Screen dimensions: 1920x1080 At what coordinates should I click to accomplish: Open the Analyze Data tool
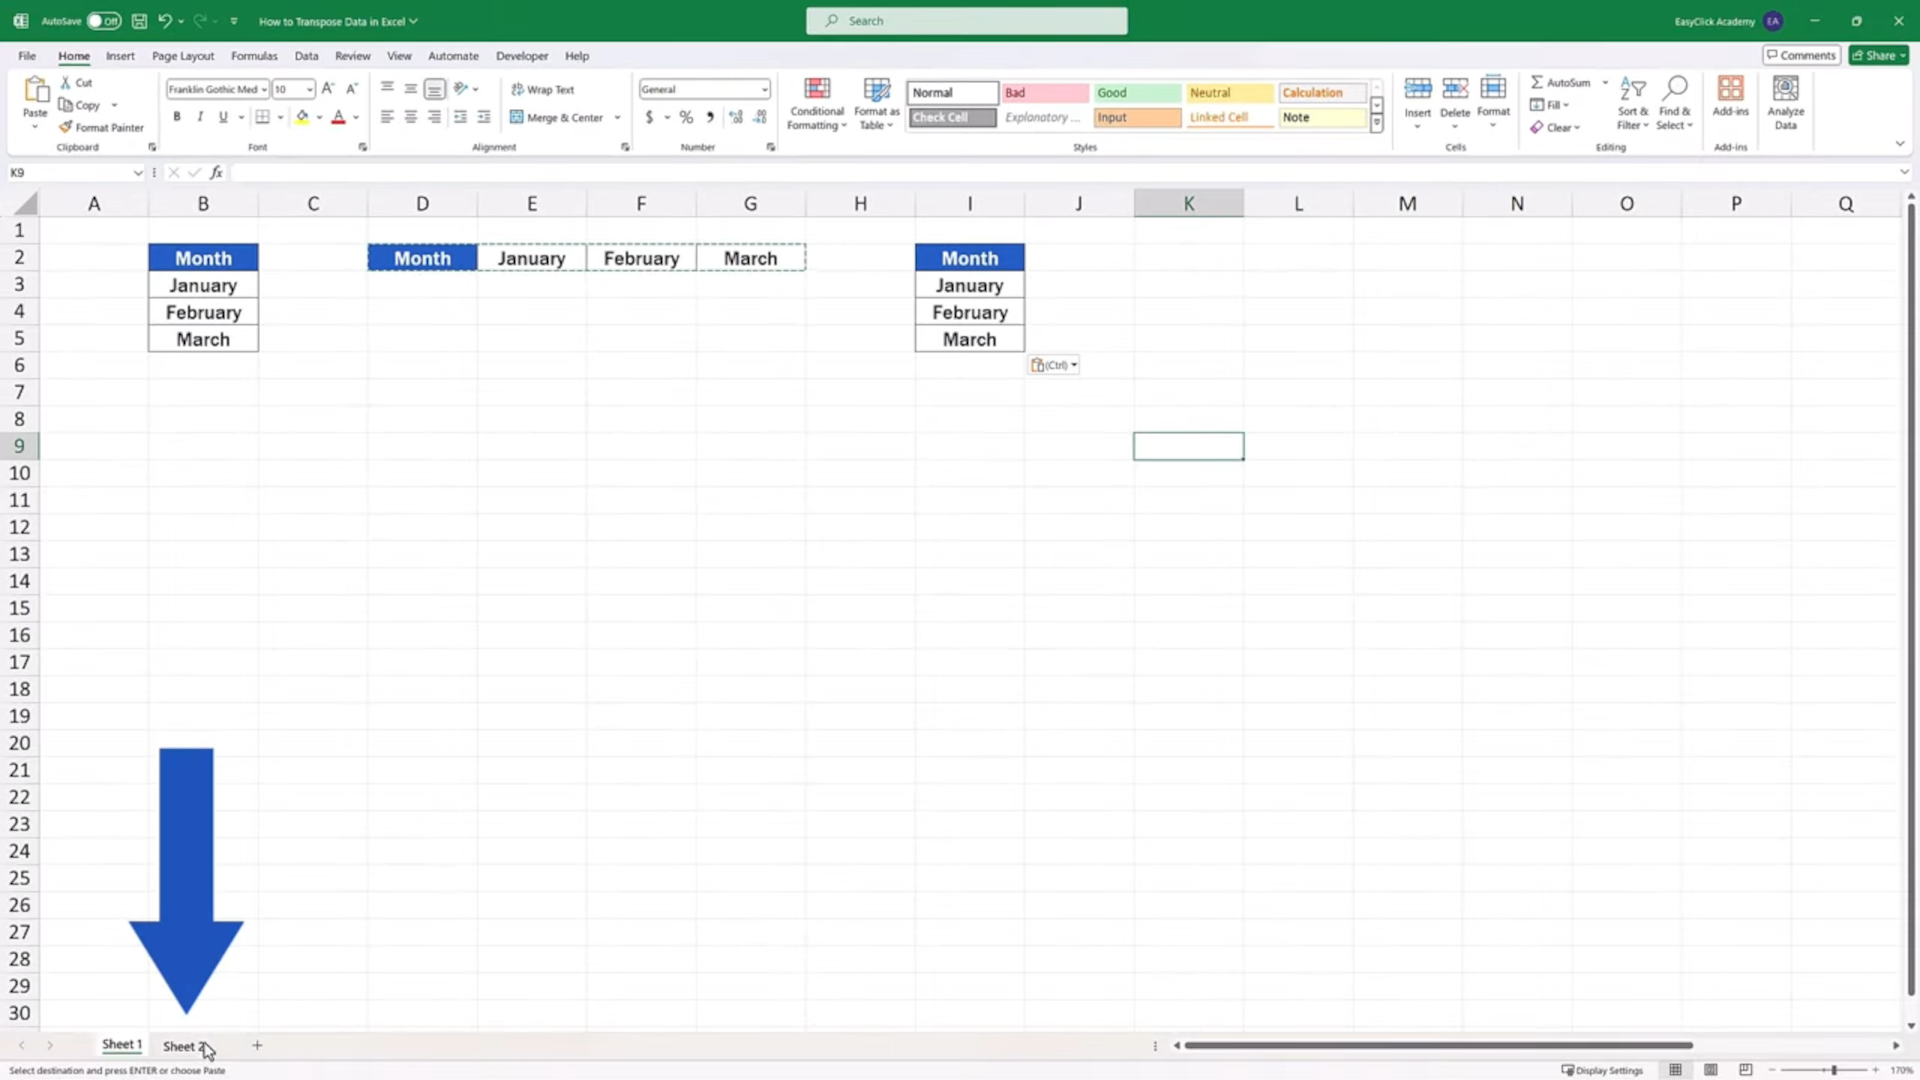[x=1785, y=89]
